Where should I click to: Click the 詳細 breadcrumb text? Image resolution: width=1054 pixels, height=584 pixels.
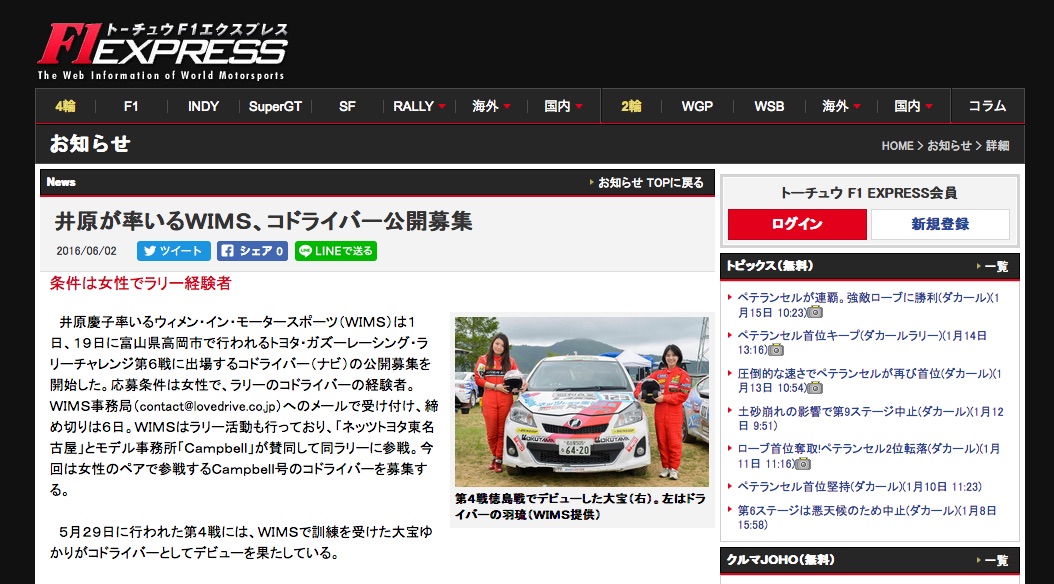coord(997,146)
